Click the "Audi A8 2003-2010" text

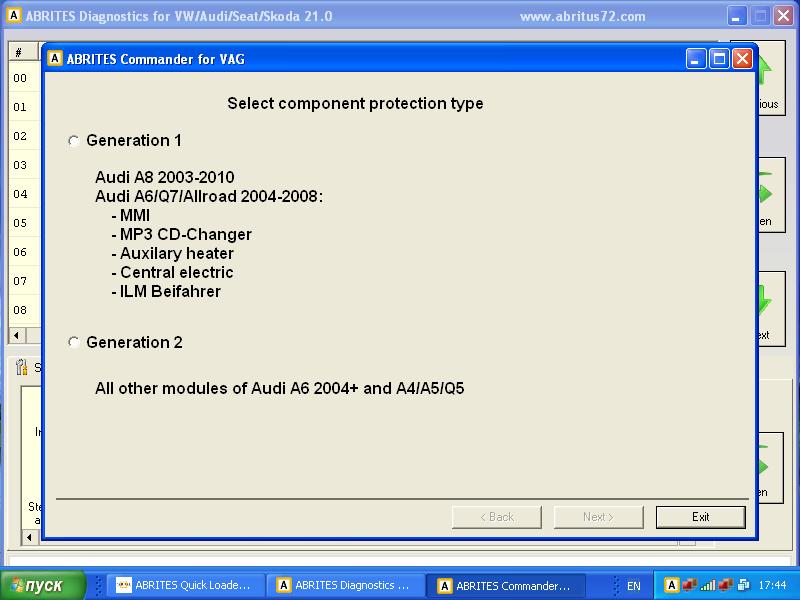(165, 177)
